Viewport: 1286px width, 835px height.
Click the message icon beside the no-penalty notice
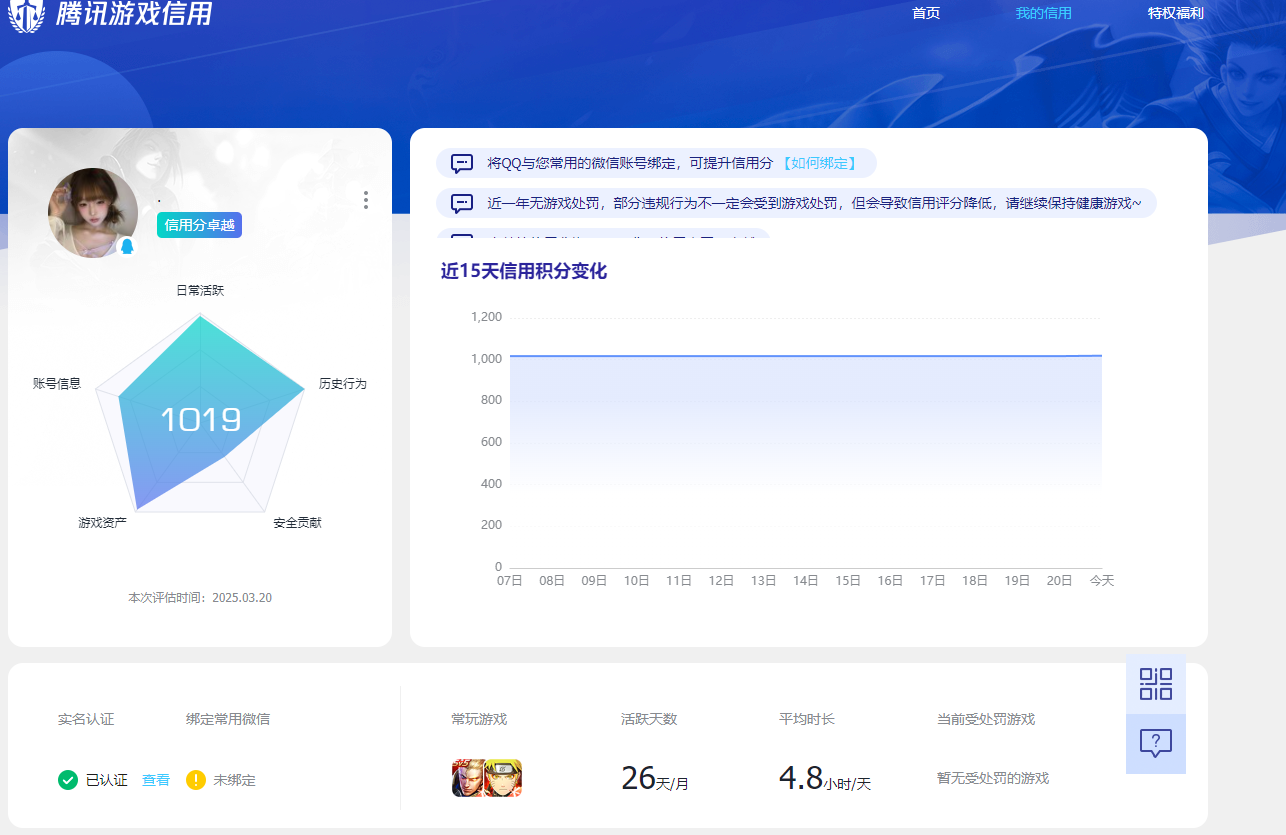(462, 203)
